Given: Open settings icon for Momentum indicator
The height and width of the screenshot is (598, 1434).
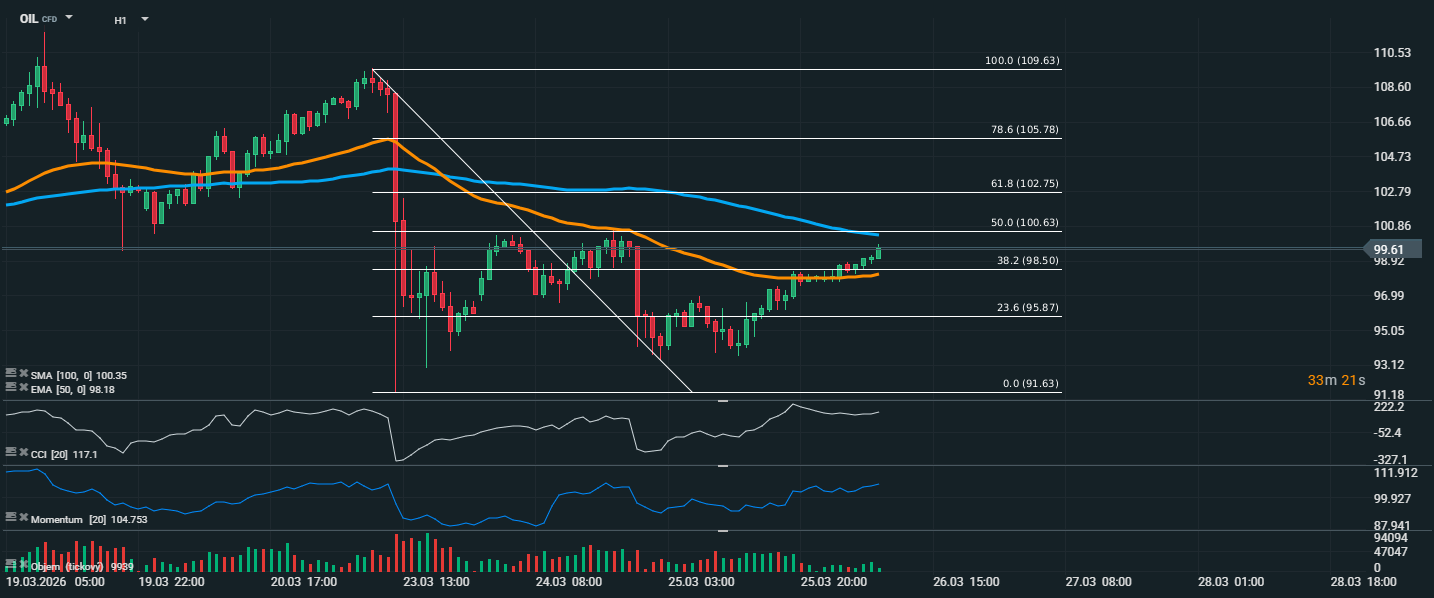Looking at the screenshot, I should [x=11, y=519].
